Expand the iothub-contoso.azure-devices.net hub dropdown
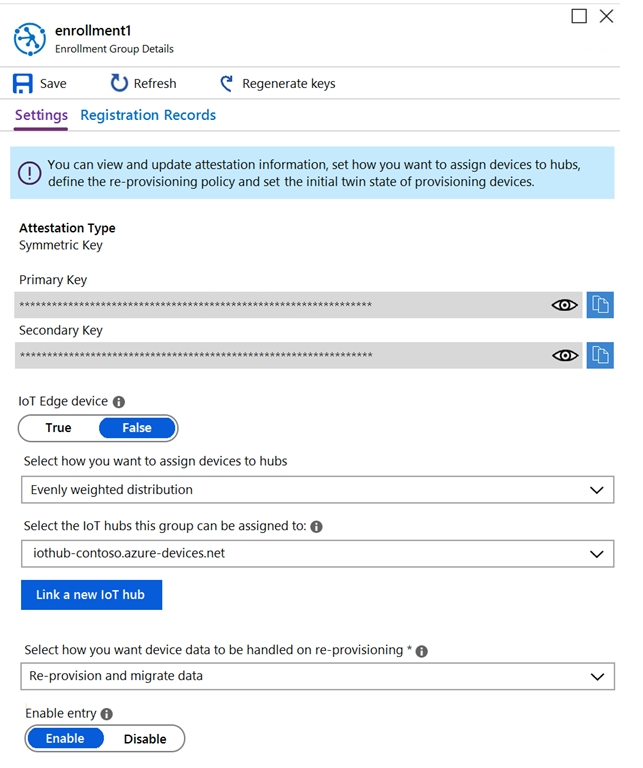Viewport: 643px width, 768px height. tap(317, 554)
